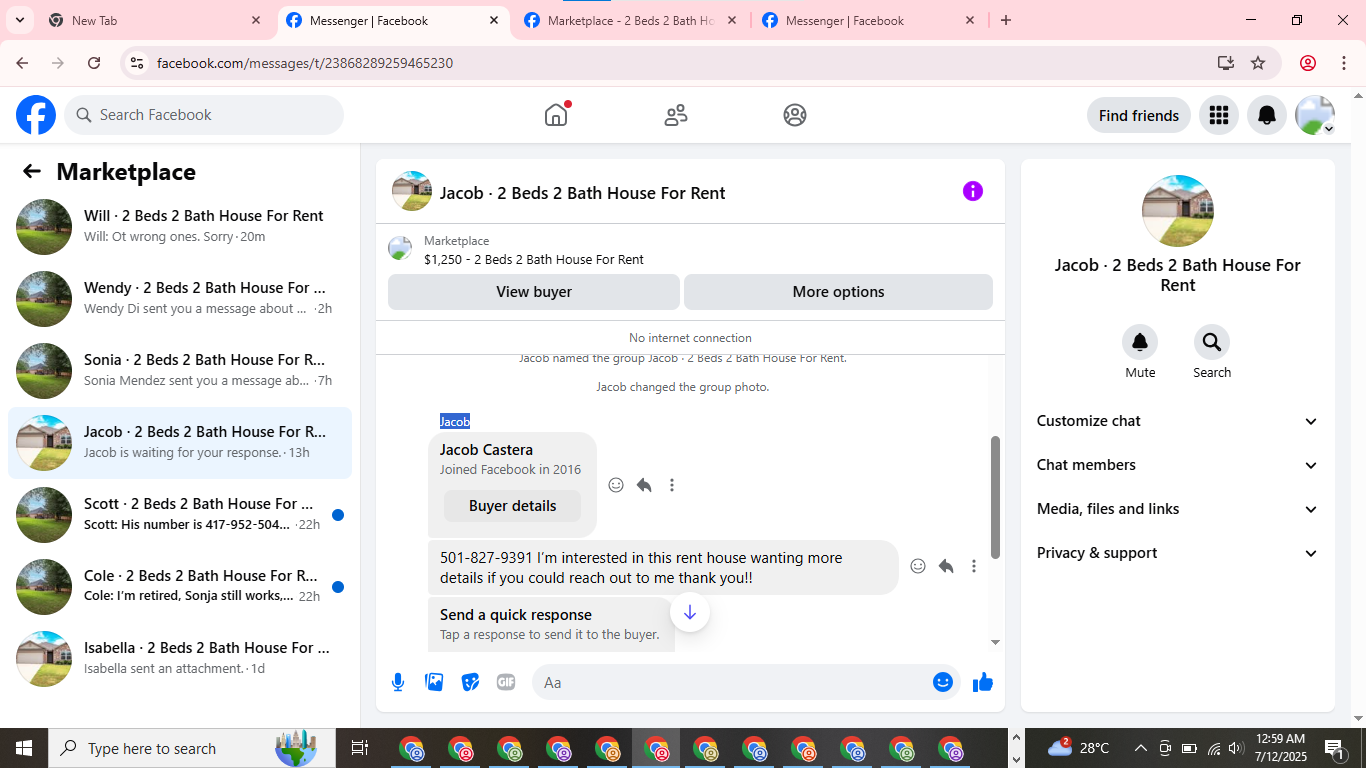Screen dimensions: 1366x768
Task: Choose a sticker from the sticker icon
Action: pyautogui.click(x=470, y=682)
